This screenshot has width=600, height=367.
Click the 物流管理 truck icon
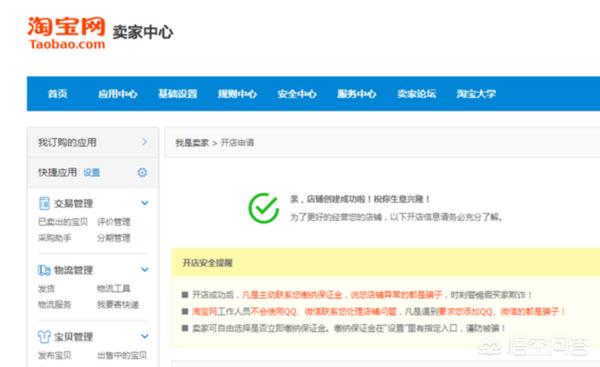pos(44,270)
